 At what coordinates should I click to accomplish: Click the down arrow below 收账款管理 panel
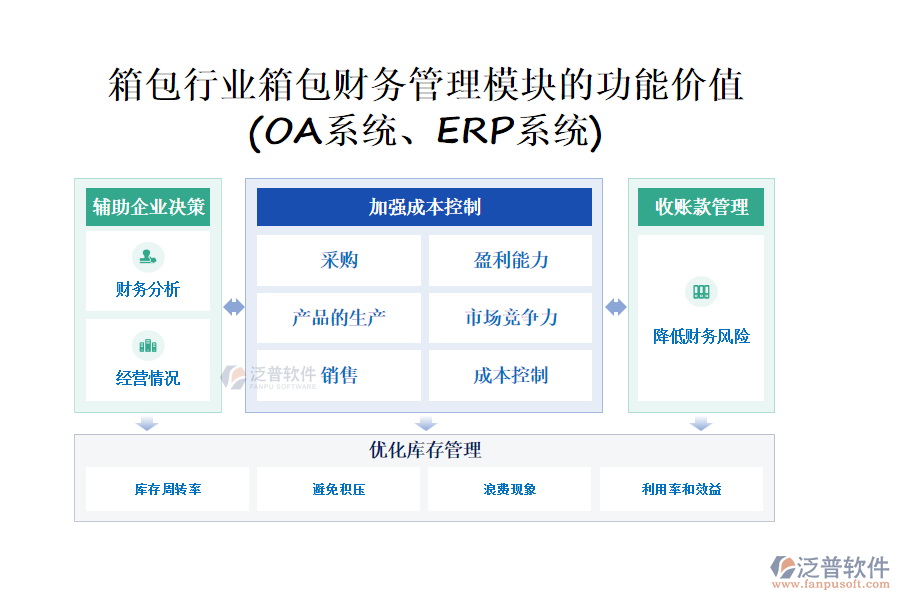701,424
